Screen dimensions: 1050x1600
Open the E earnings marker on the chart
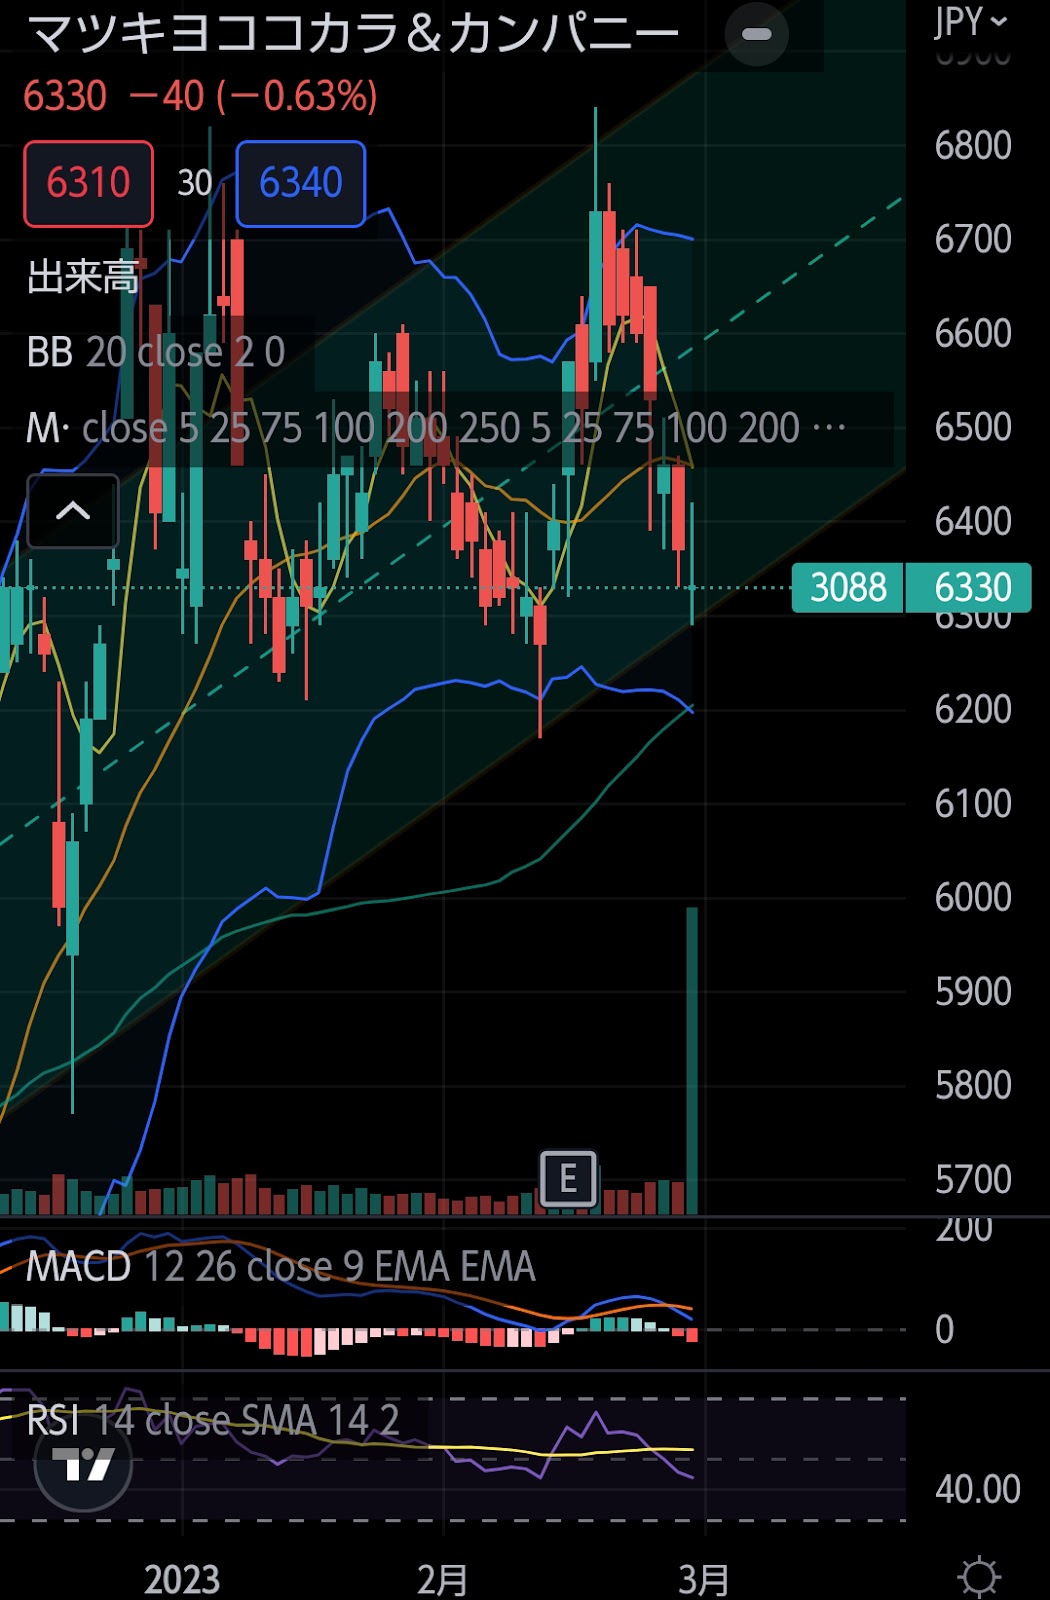point(568,1179)
